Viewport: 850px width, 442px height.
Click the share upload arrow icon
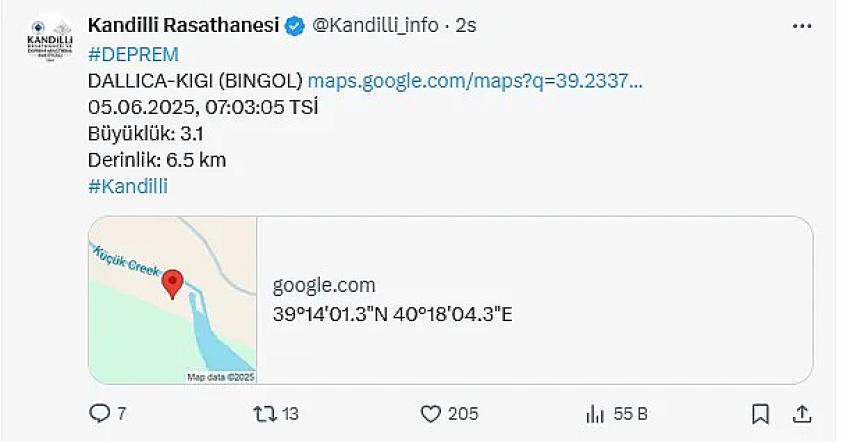(801, 413)
